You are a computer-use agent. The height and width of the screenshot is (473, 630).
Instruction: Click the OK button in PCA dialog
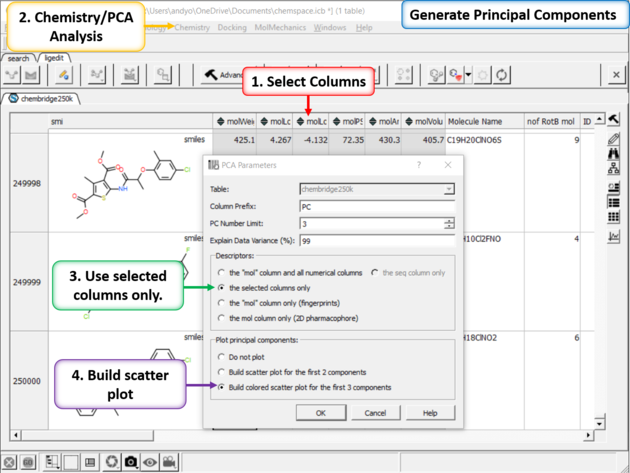tap(321, 412)
